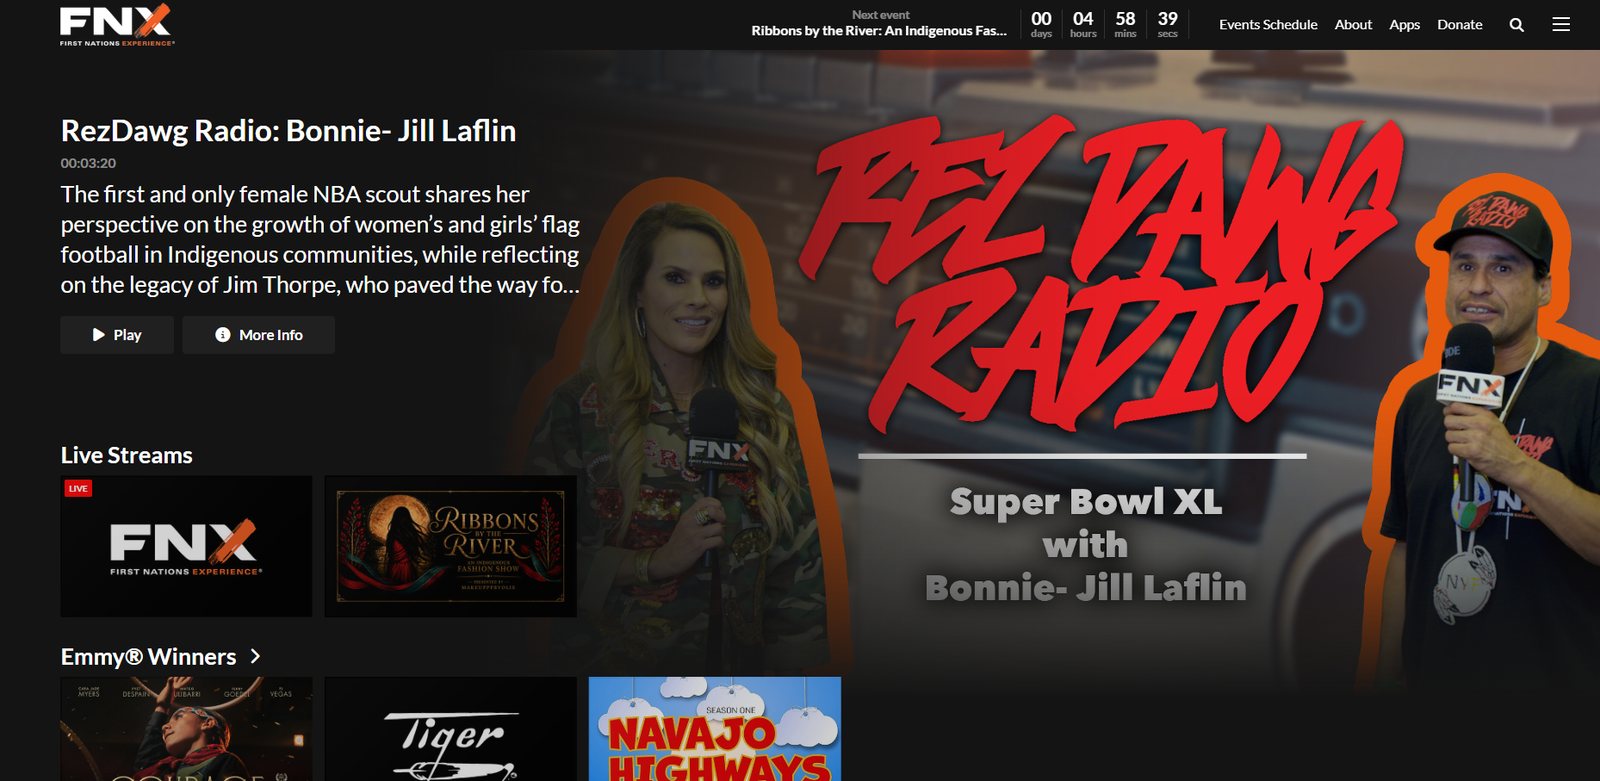Open the FNX live stream thumbnail

pos(186,546)
